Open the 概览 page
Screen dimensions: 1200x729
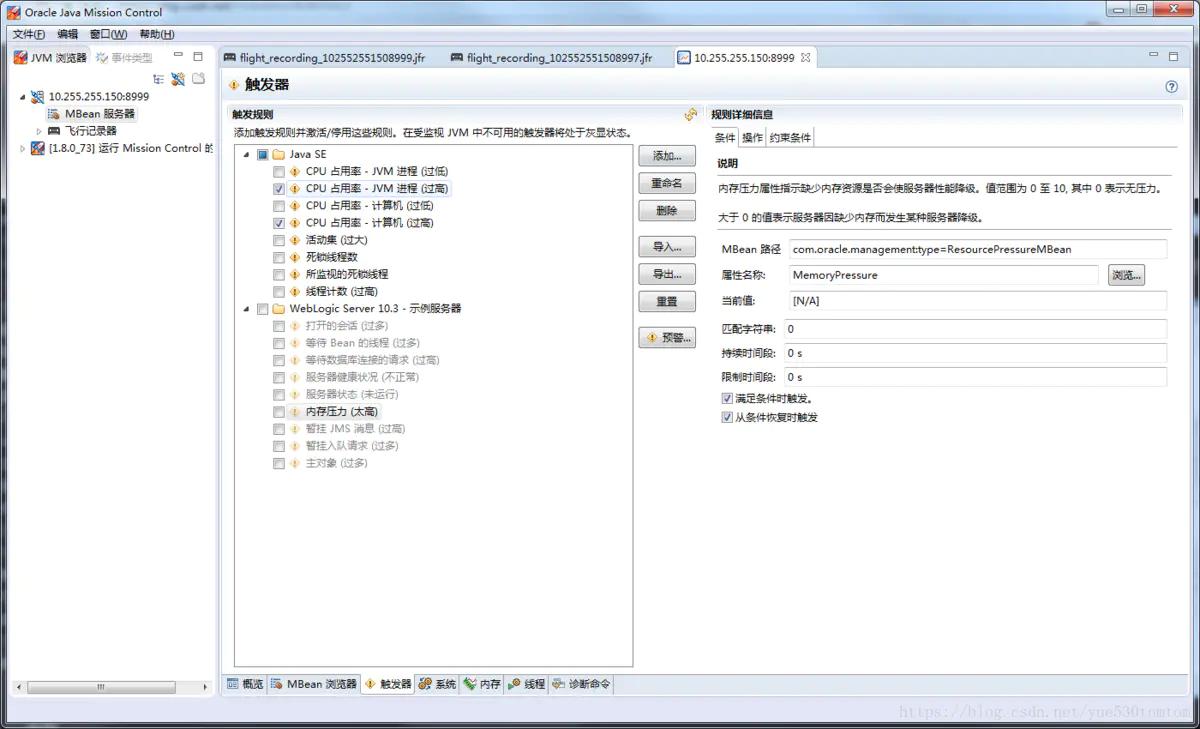[x=245, y=684]
